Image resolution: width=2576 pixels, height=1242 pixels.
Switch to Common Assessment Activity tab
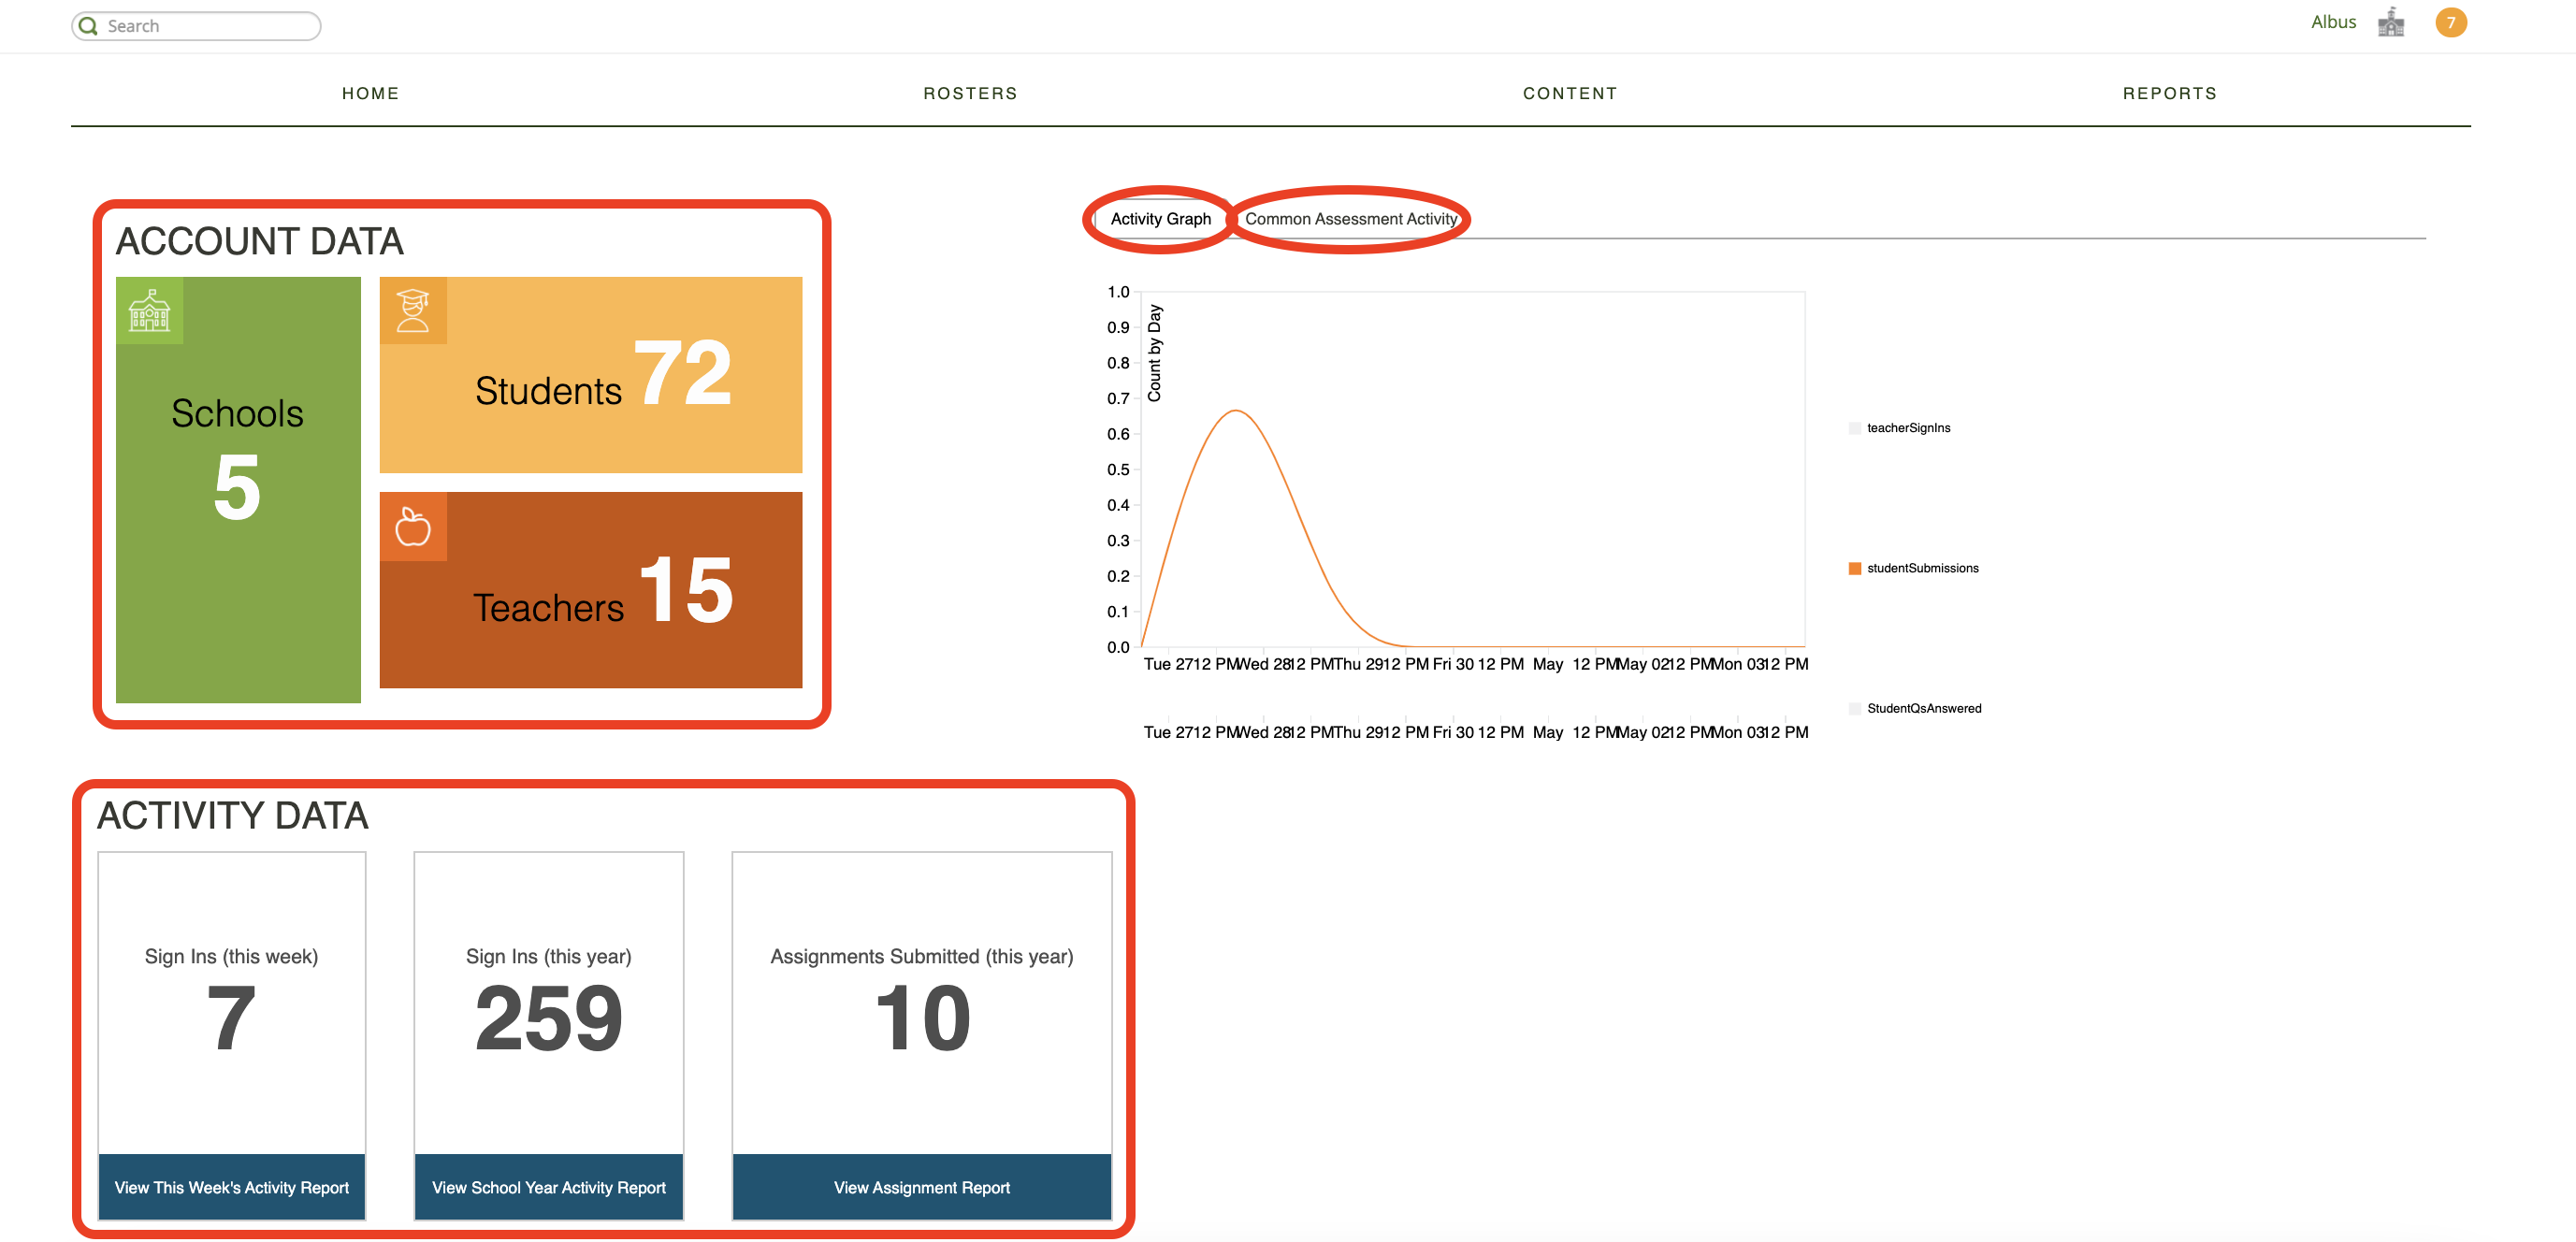coord(1350,219)
